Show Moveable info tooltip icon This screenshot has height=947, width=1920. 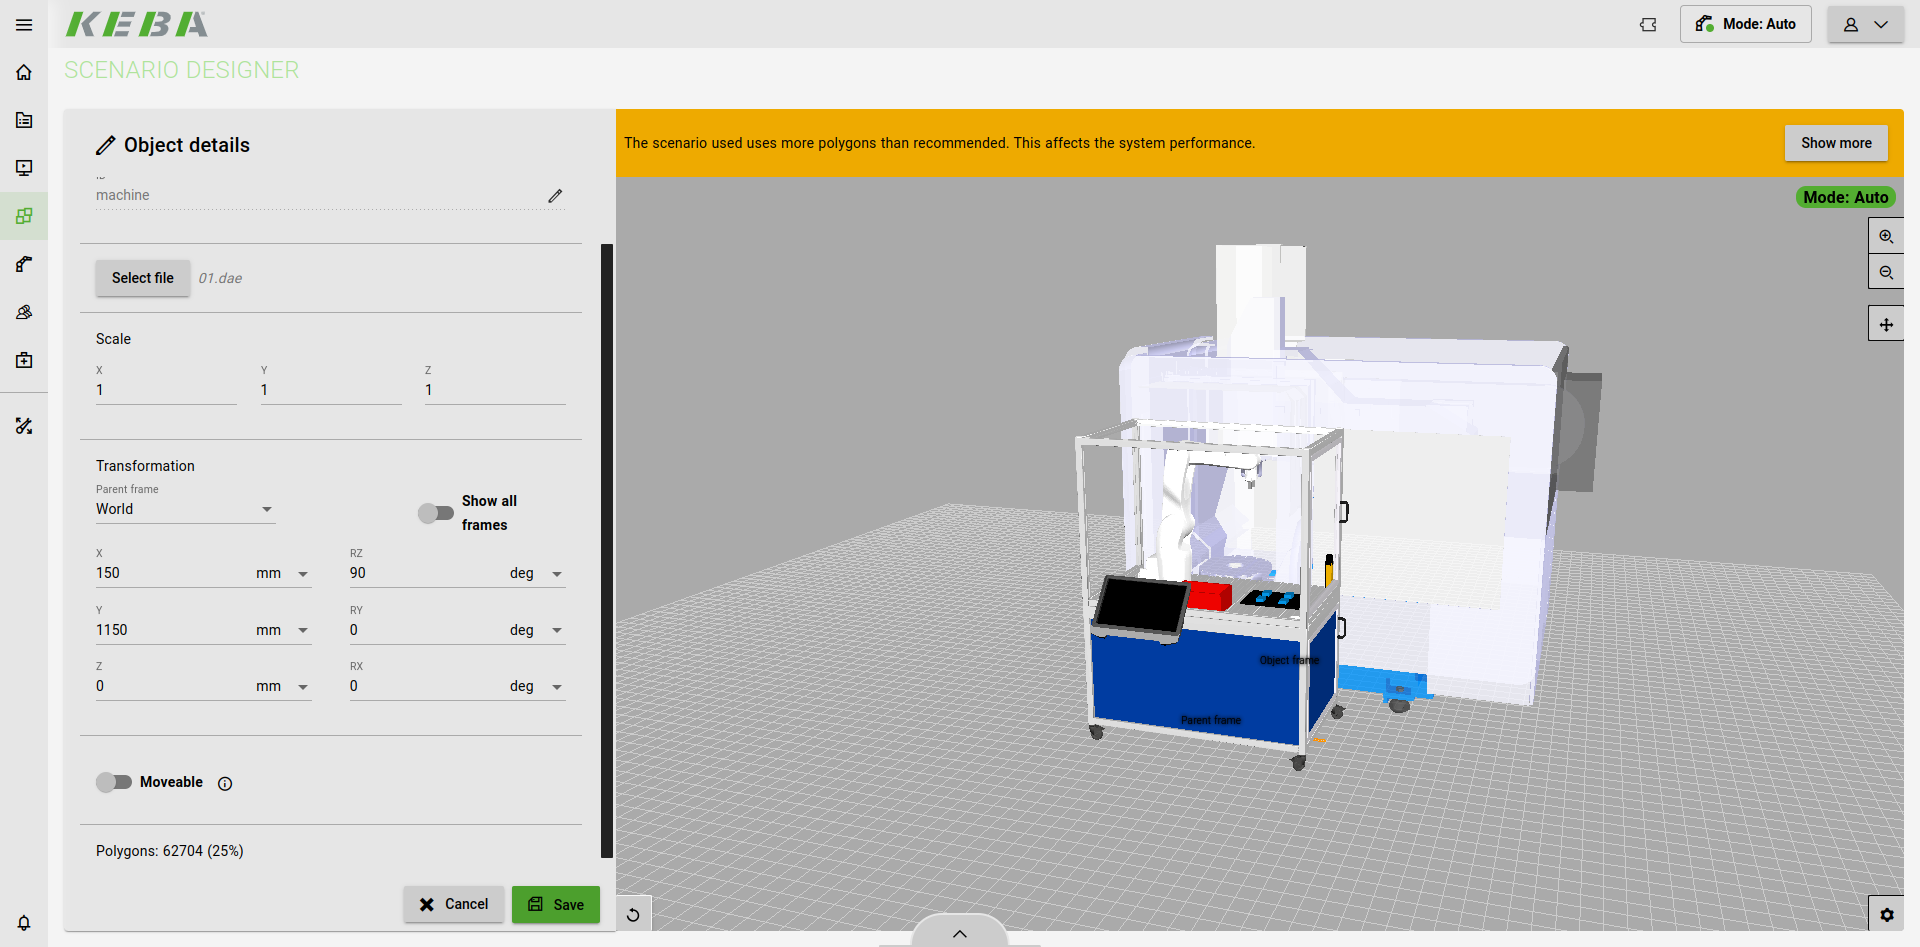[225, 783]
